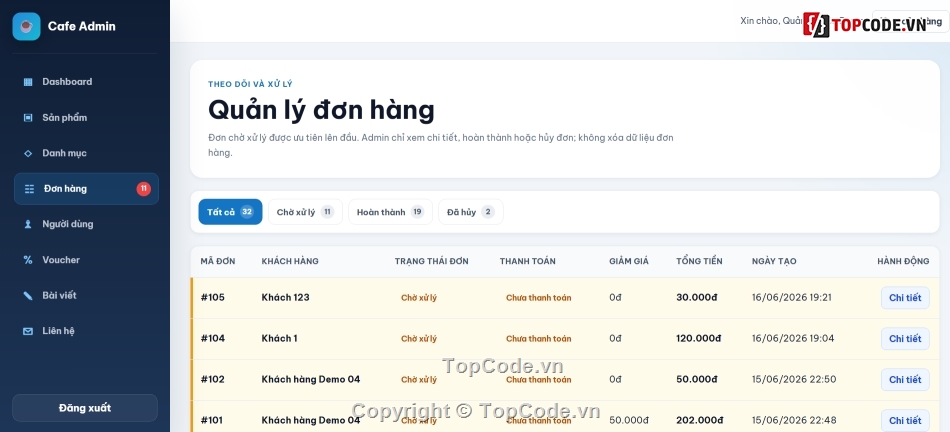Open the Voucher menu item
The image size is (950, 432).
pyautogui.click(x=86, y=260)
